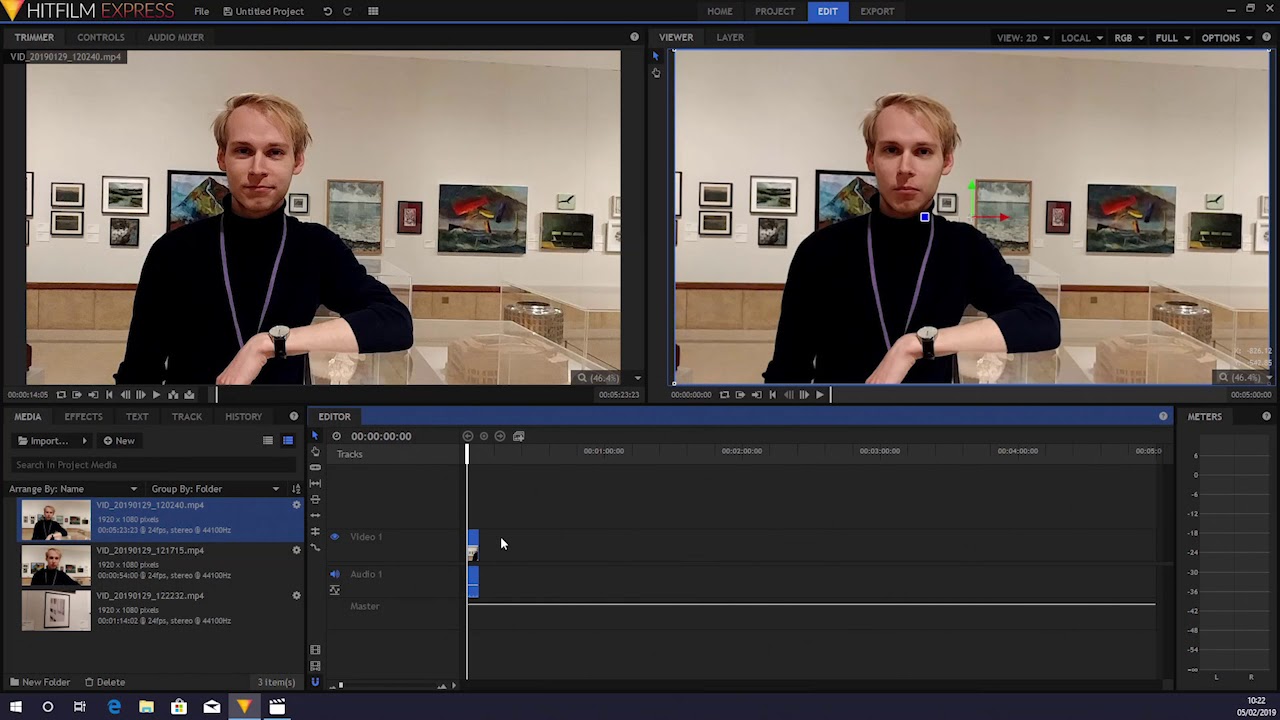Select the Slice tool in editor toolbar

coord(315,467)
